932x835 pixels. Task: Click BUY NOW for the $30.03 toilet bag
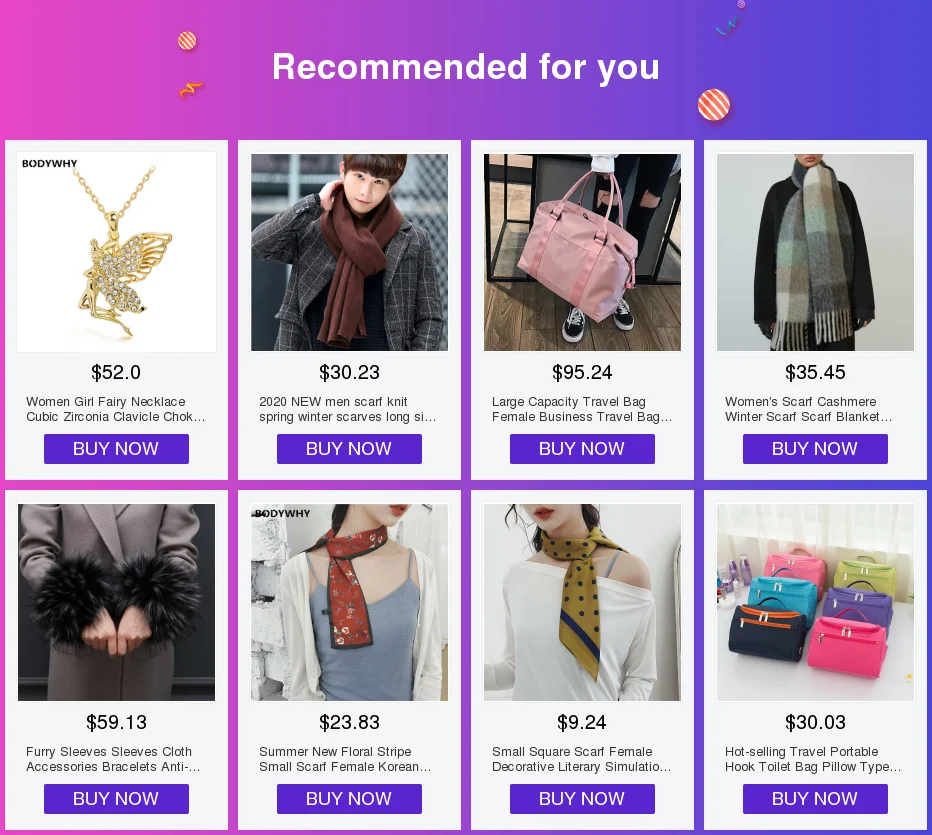(x=816, y=799)
